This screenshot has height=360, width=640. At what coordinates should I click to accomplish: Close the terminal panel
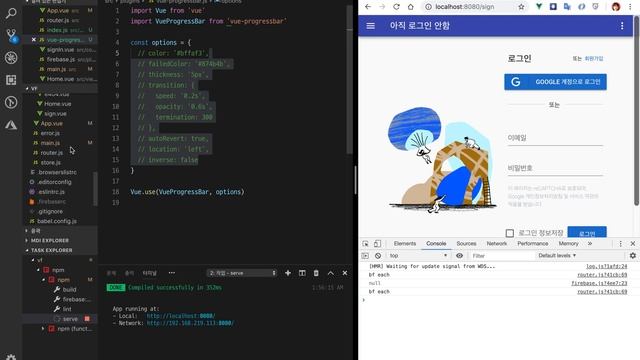(344, 273)
